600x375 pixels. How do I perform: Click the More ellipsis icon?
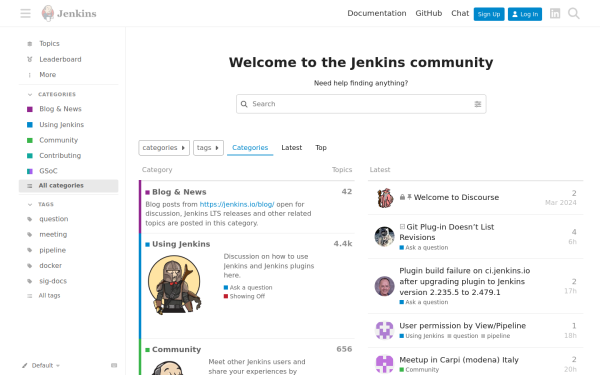tap(30, 75)
